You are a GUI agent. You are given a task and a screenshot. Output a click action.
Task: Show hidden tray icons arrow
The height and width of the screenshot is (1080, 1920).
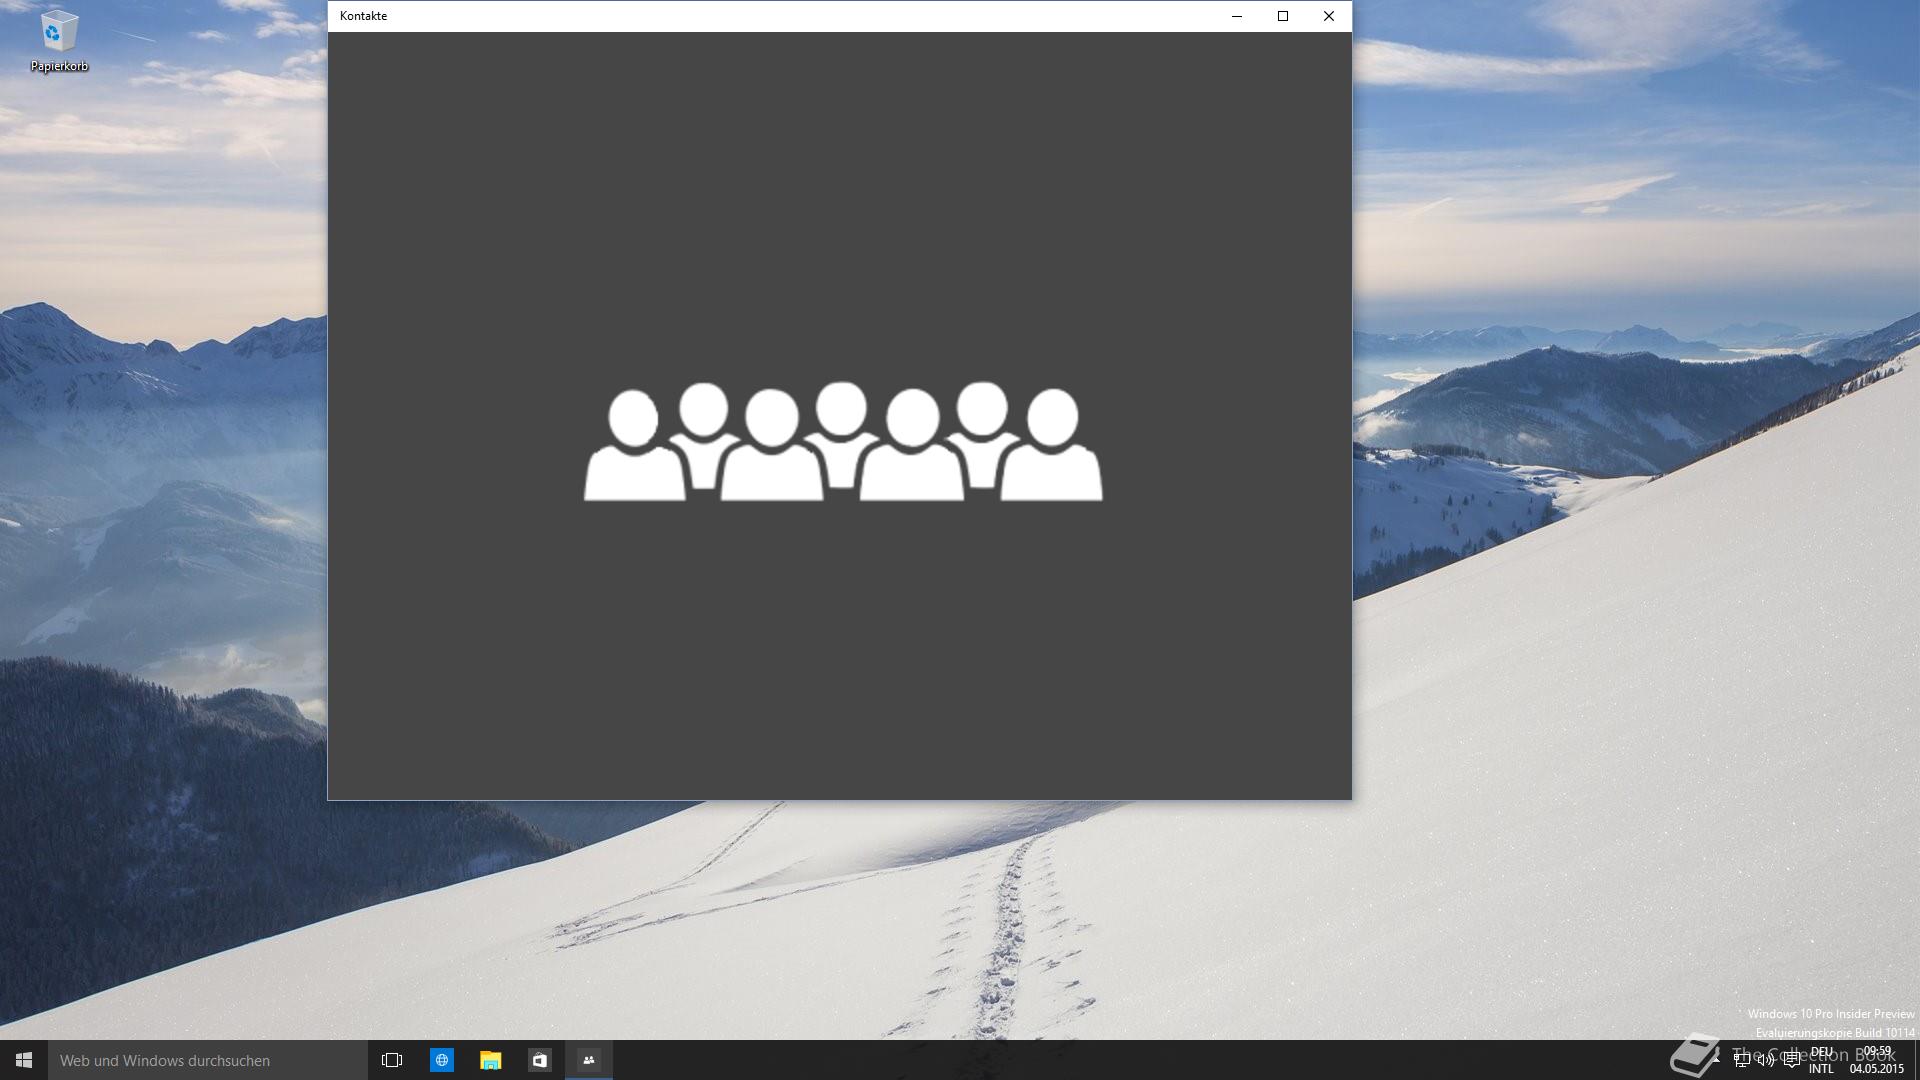(x=1717, y=1060)
